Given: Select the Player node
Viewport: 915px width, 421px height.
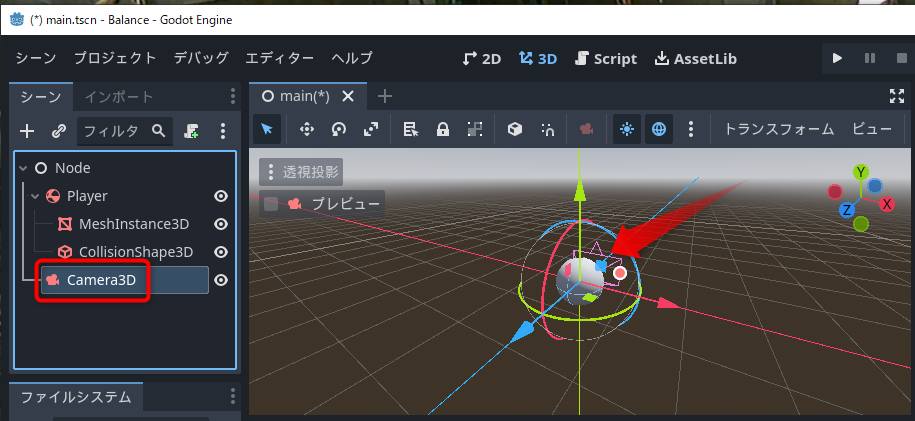Looking at the screenshot, I should click(x=87, y=196).
